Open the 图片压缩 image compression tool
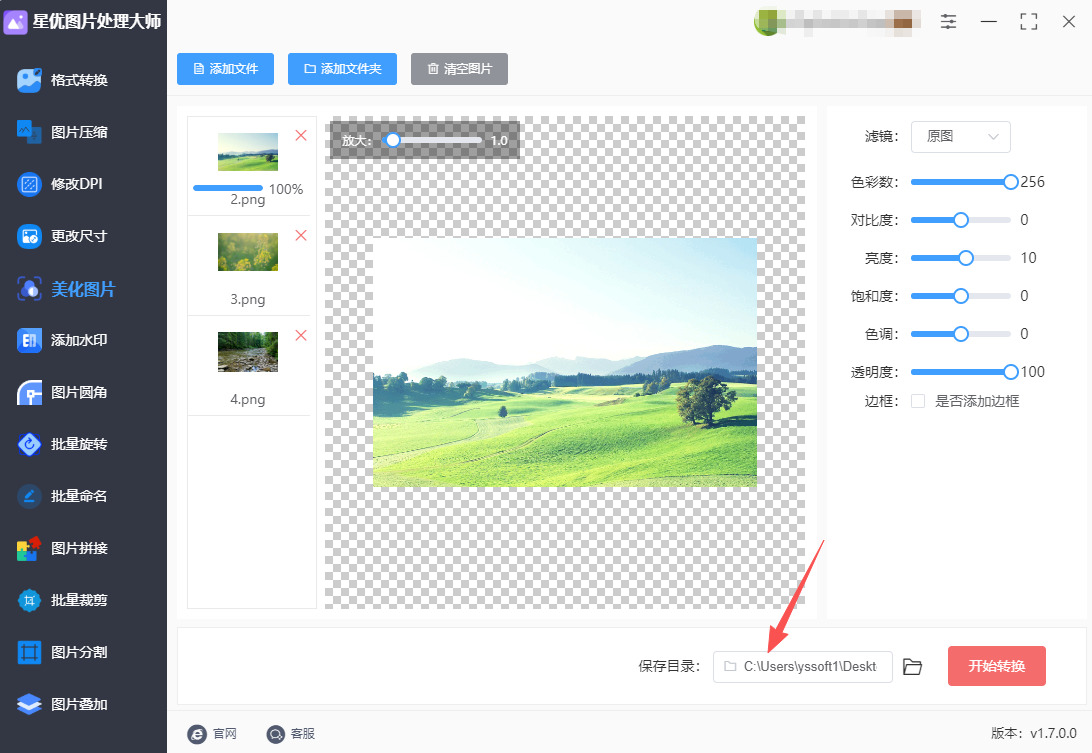1092x753 pixels. tap(63, 132)
